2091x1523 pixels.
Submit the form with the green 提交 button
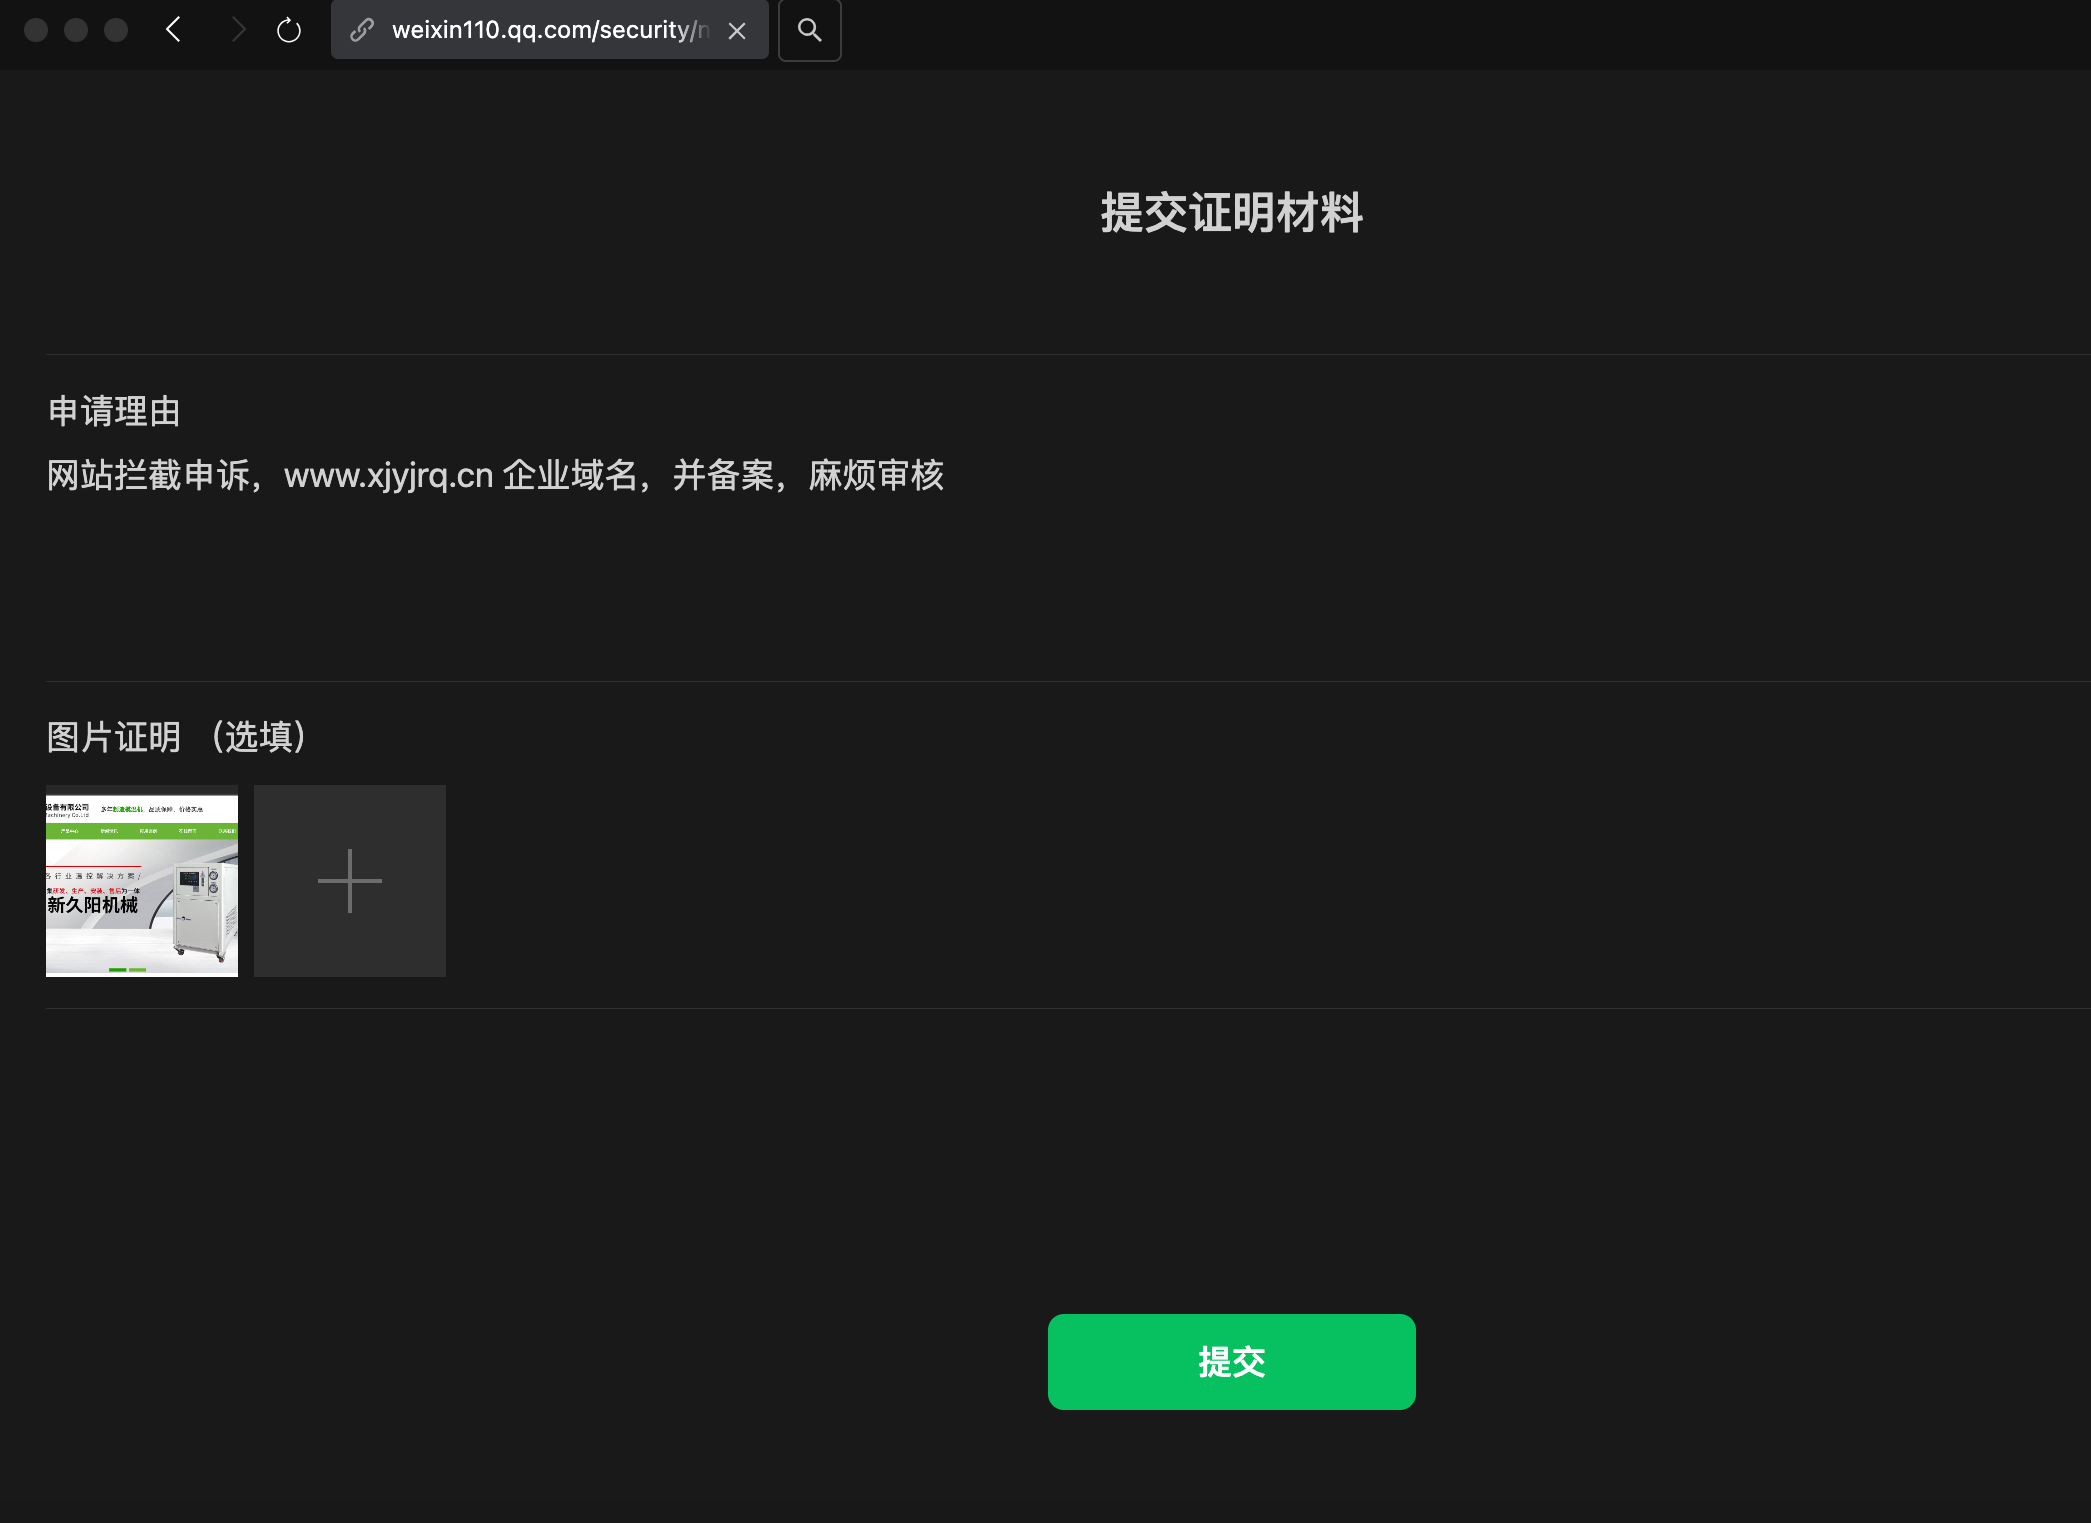click(1231, 1362)
